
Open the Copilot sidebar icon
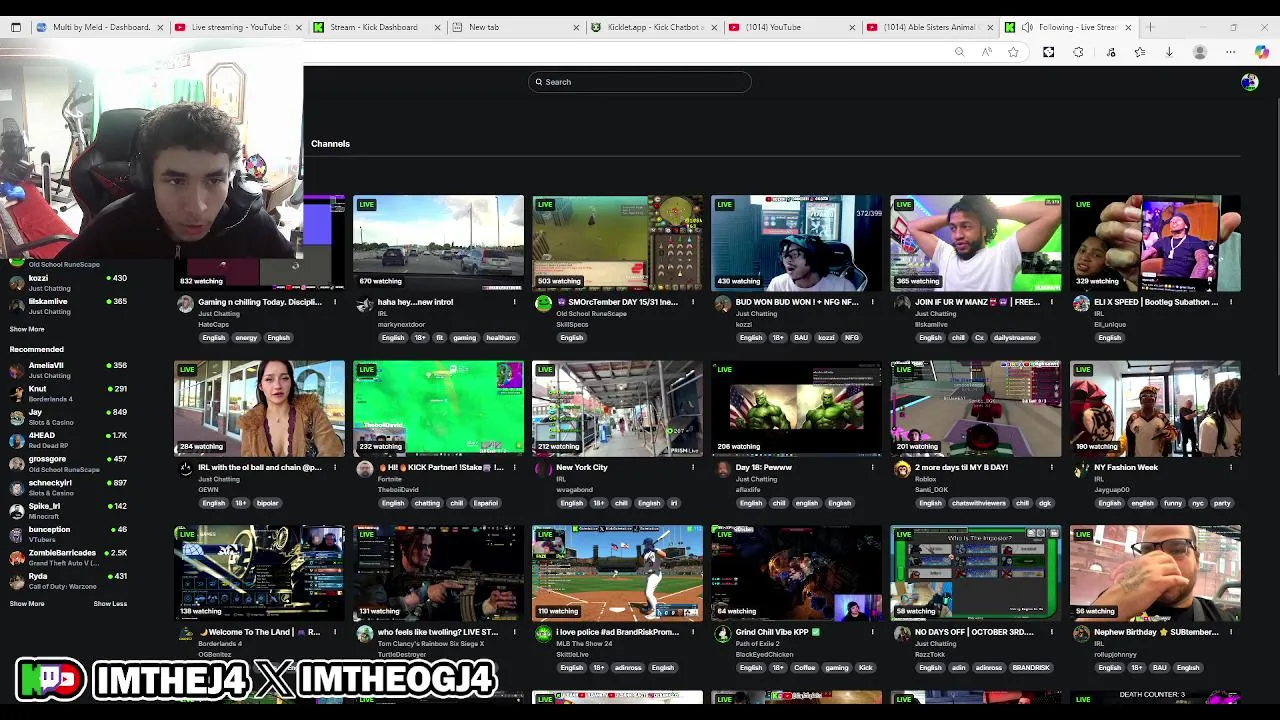[1261, 52]
